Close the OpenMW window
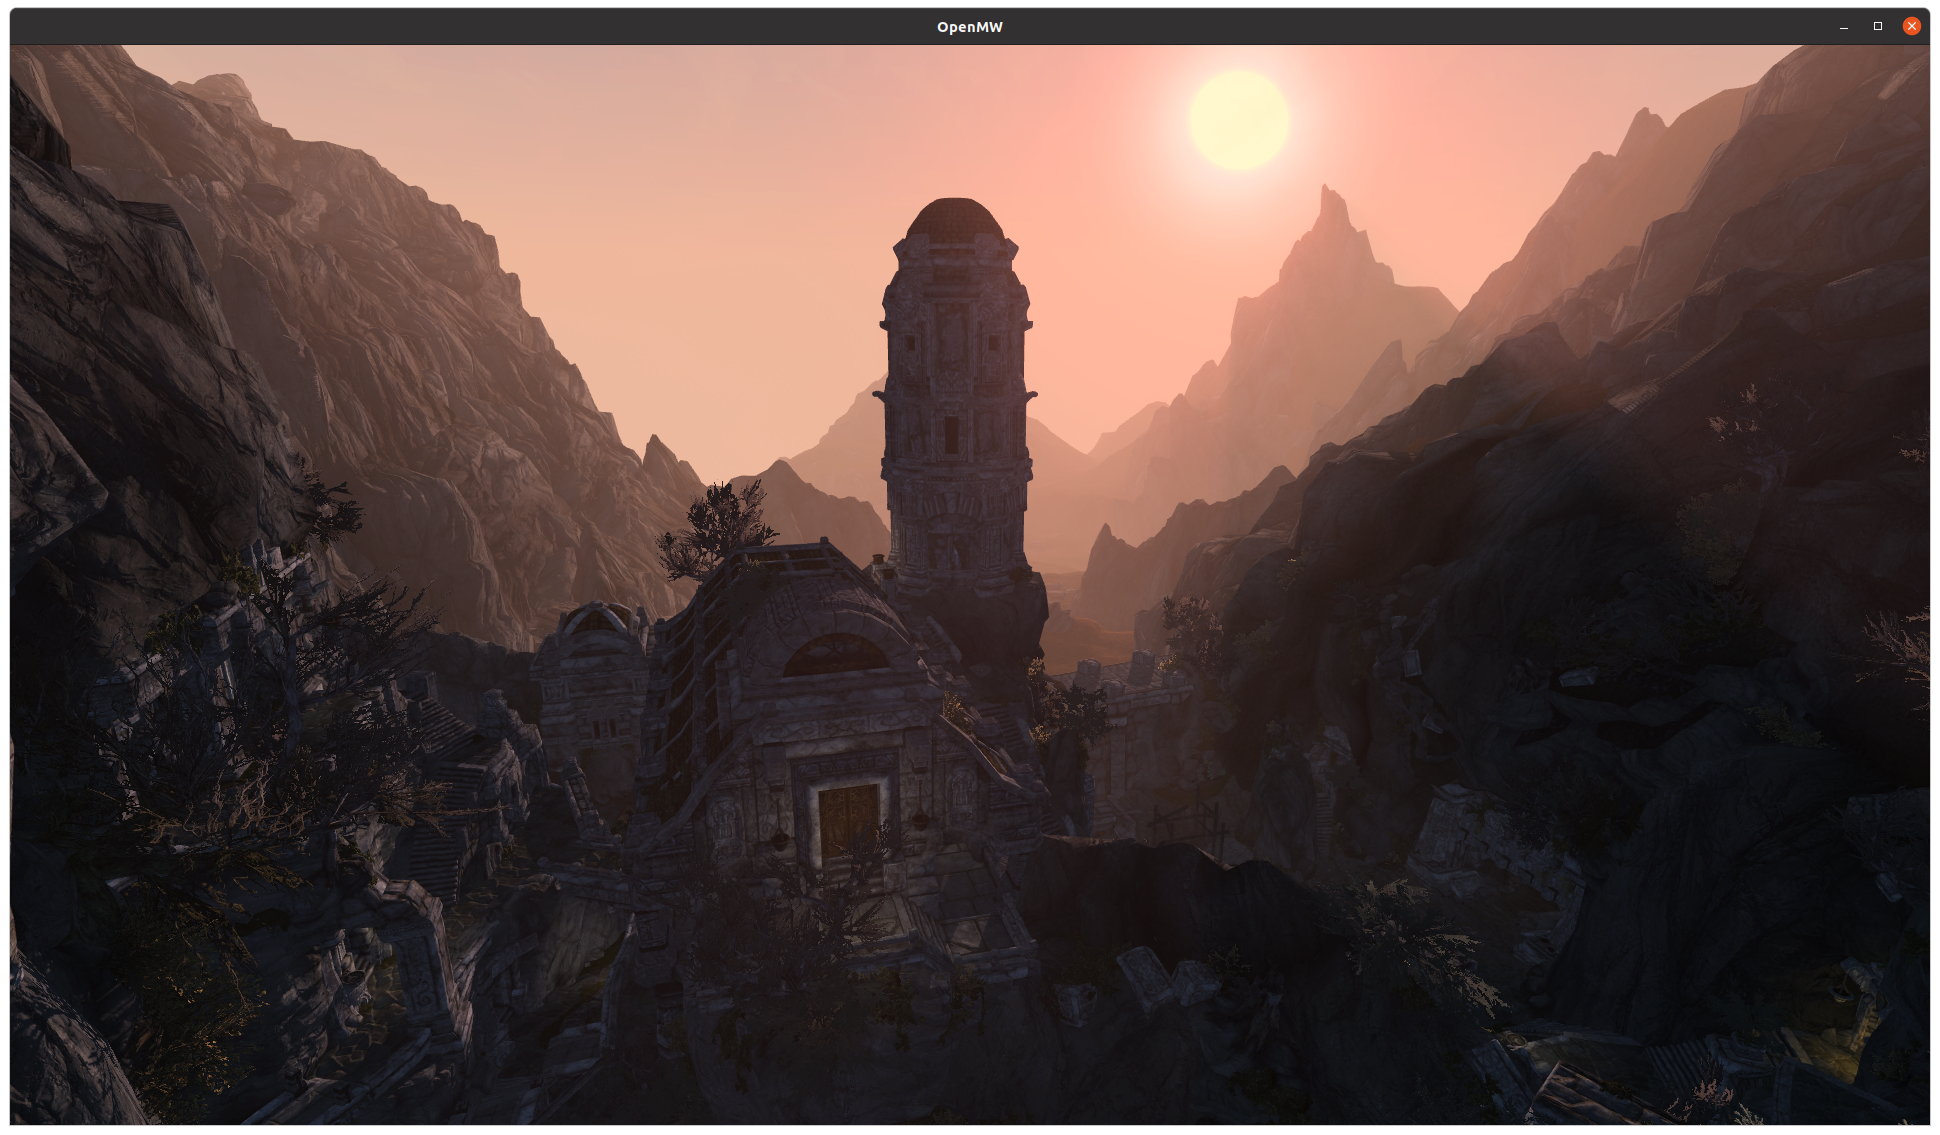 click(1911, 27)
